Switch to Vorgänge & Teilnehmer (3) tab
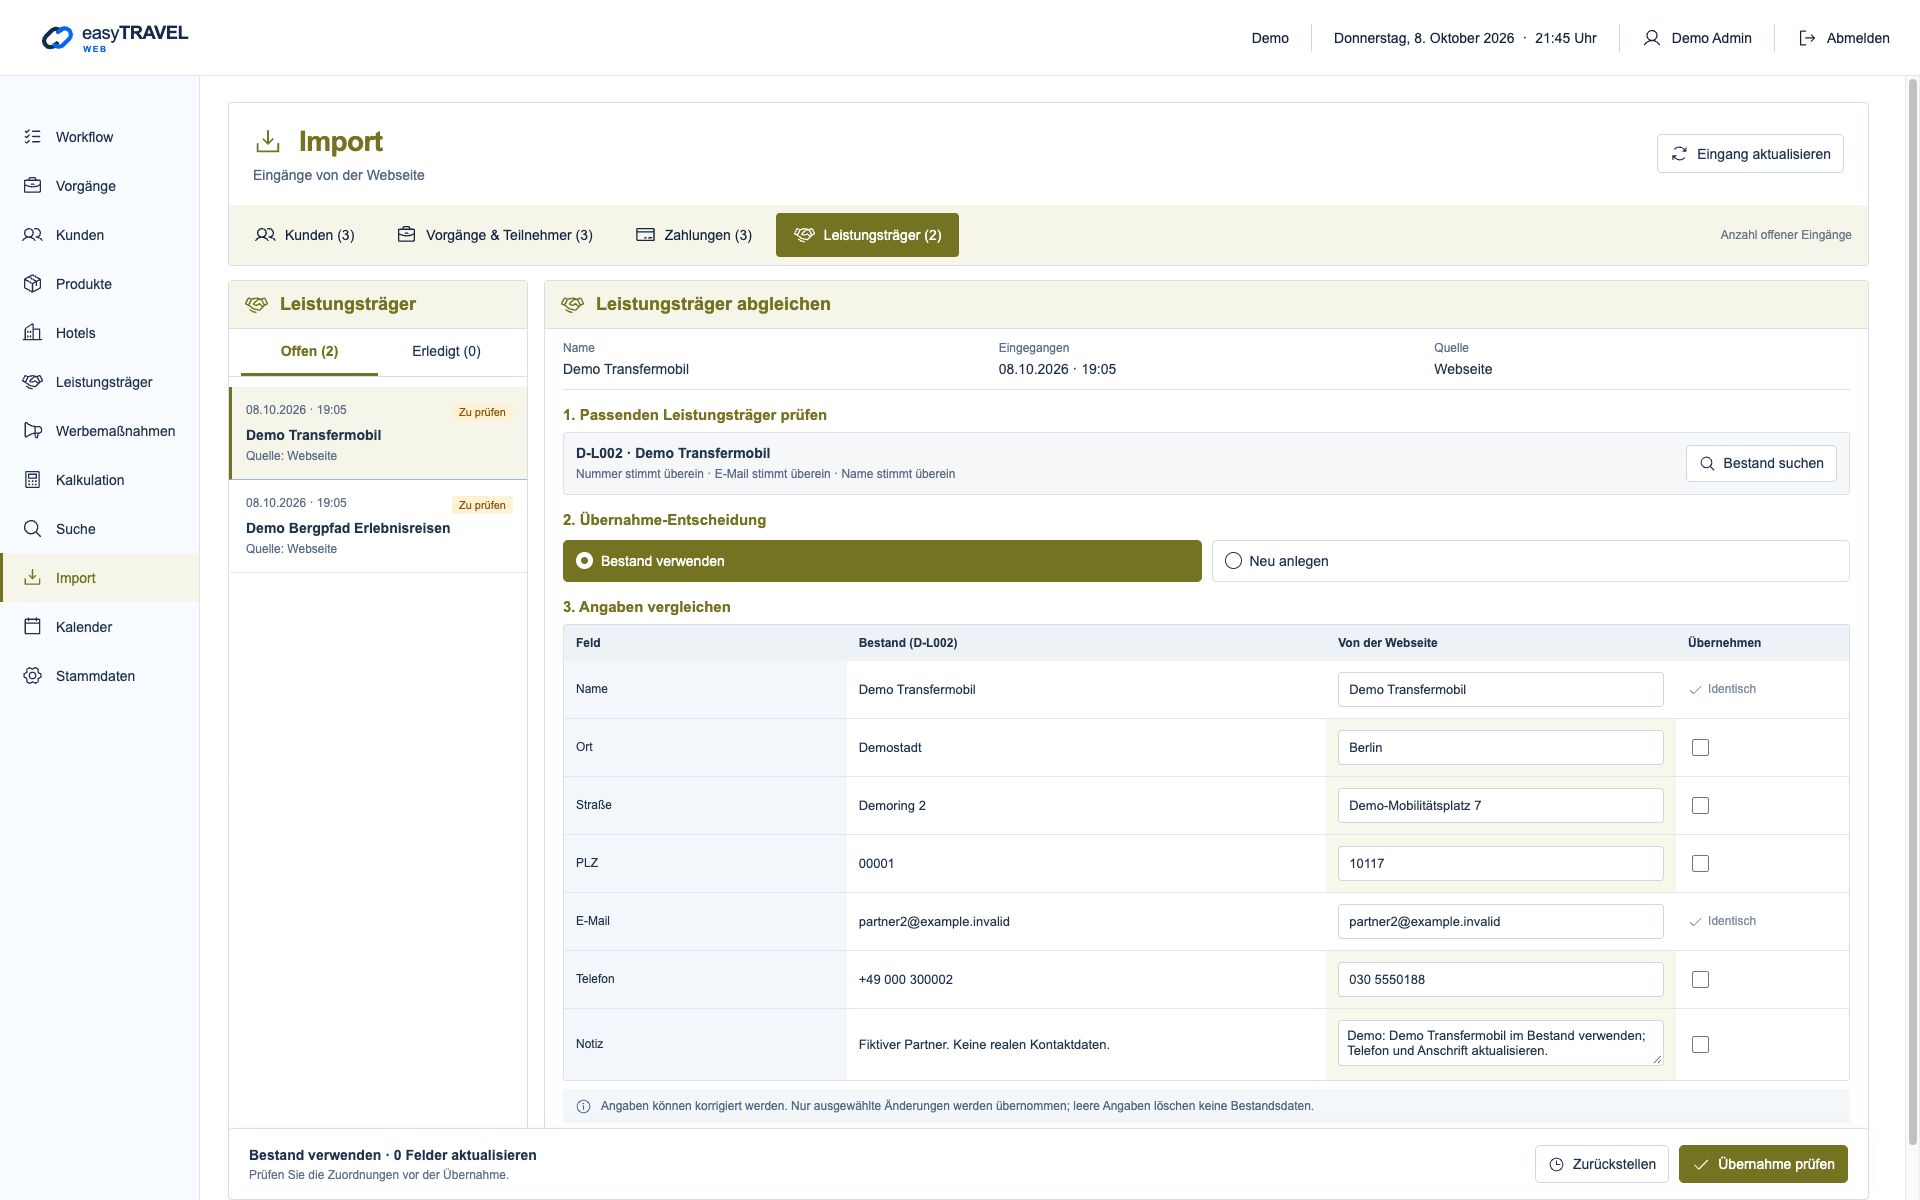This screenshot has width=1920, height=1200. click(495, 235)
